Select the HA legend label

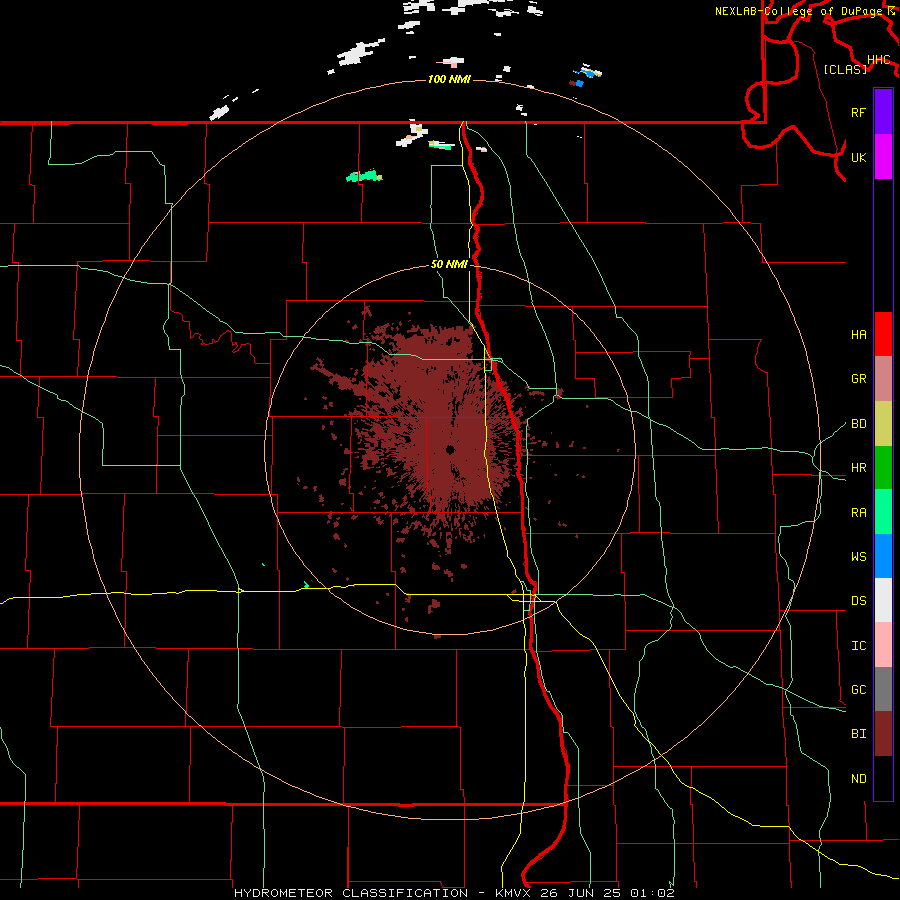(858, 335)
